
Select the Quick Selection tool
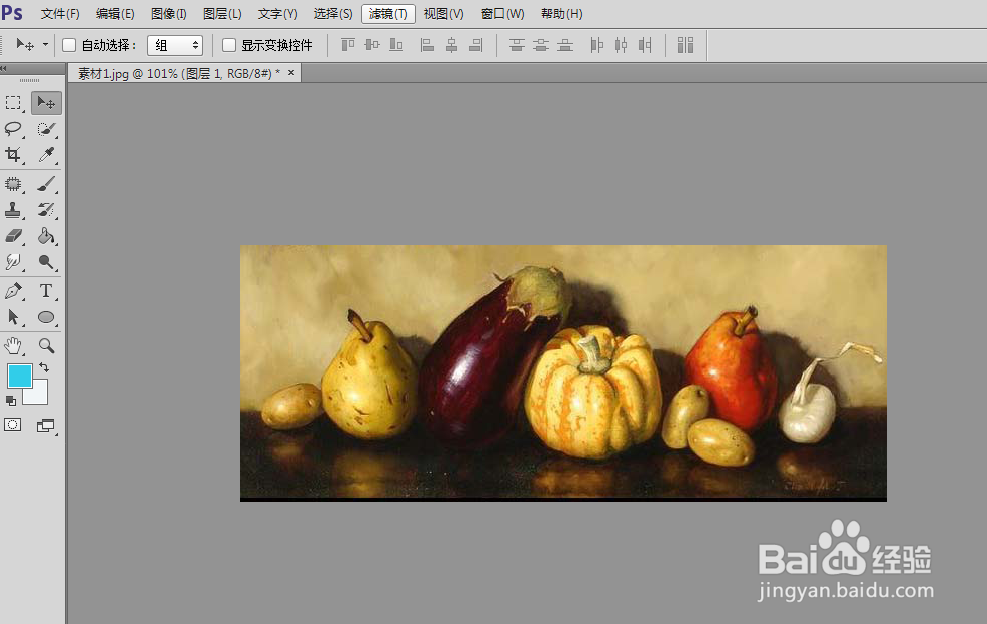[x=46, y=129]
